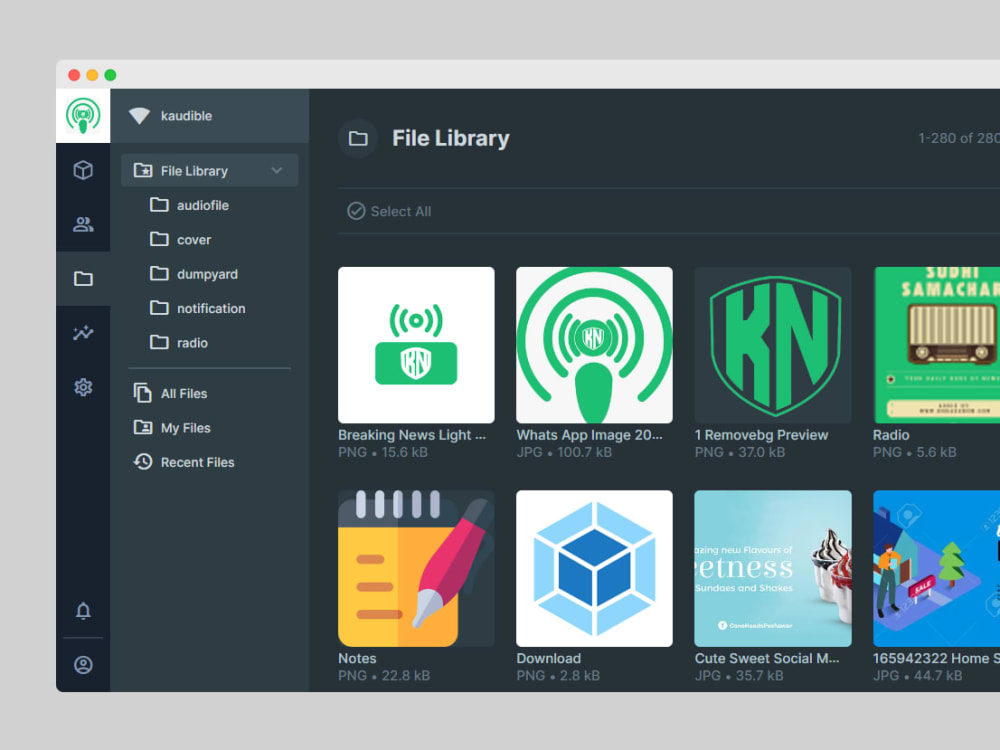
Task: Open the user account icon at bottom left
Action: 83,665
